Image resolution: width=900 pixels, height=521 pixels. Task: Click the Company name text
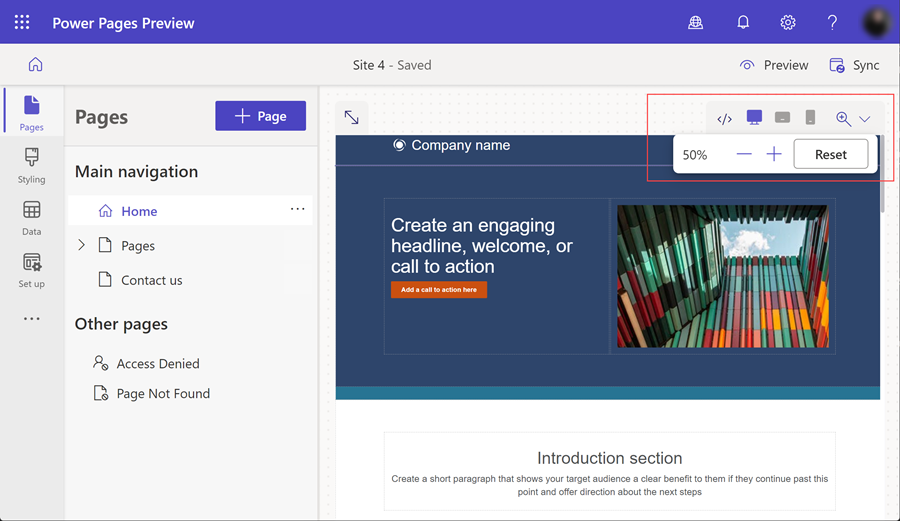point(460,145)
